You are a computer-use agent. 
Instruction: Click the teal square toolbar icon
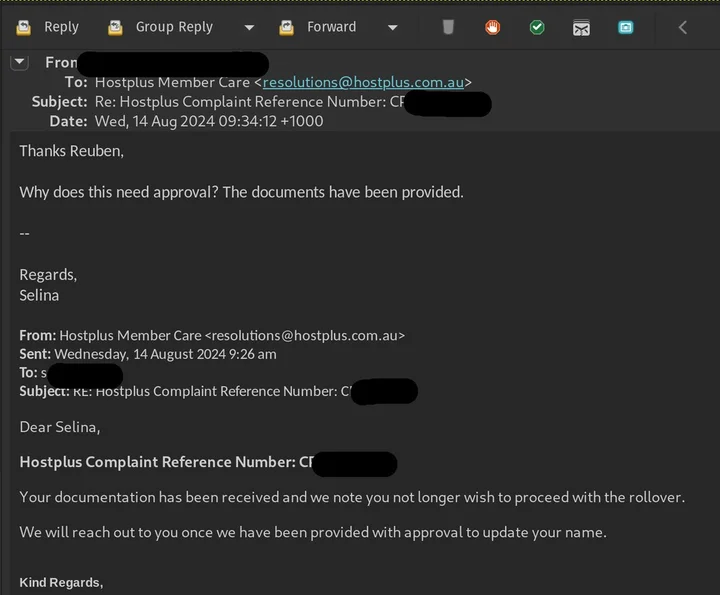click(x=625, y=27)
